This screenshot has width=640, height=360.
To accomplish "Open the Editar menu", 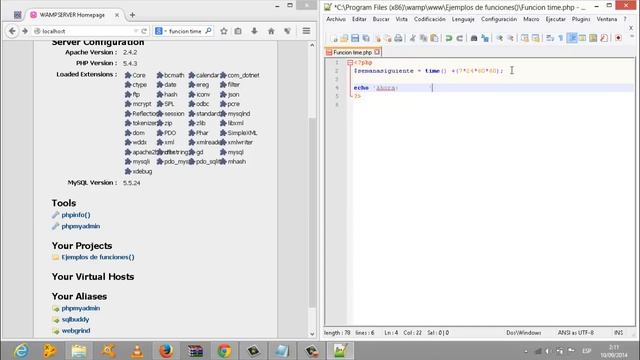I will 359,19.
